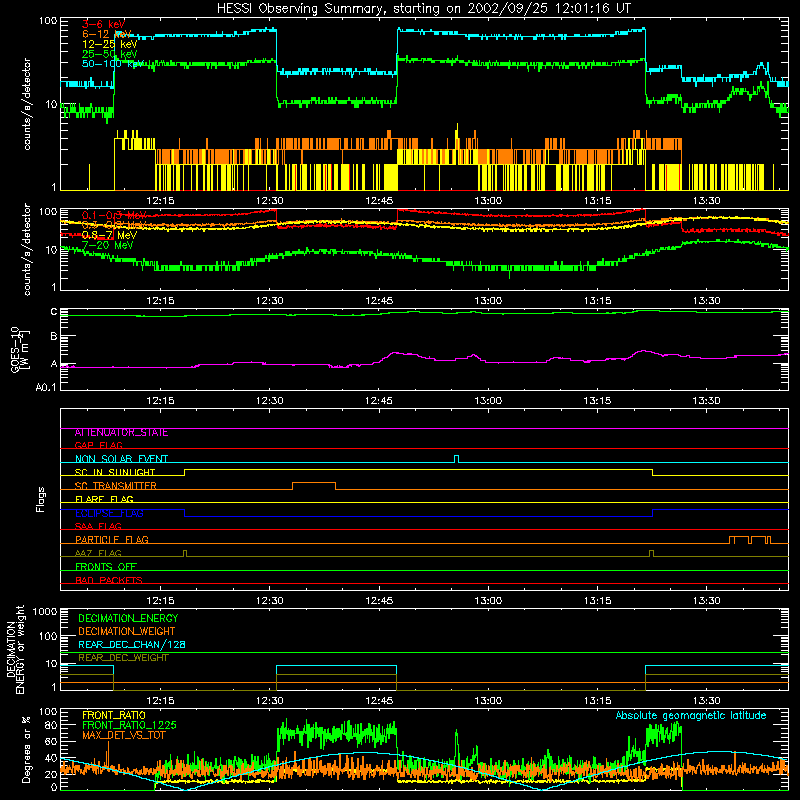
Task: Select the FLARE_FLAG label
Action: pos(104,499)
